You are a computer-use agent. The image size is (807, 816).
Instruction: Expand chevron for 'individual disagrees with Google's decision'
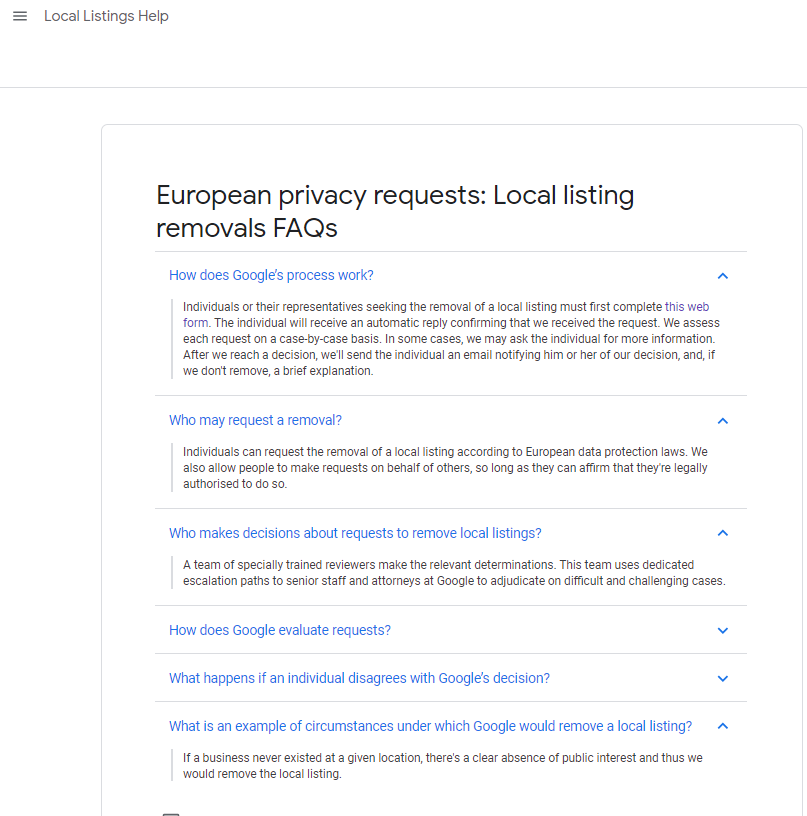pyautogui.click(x=722, y=679)
